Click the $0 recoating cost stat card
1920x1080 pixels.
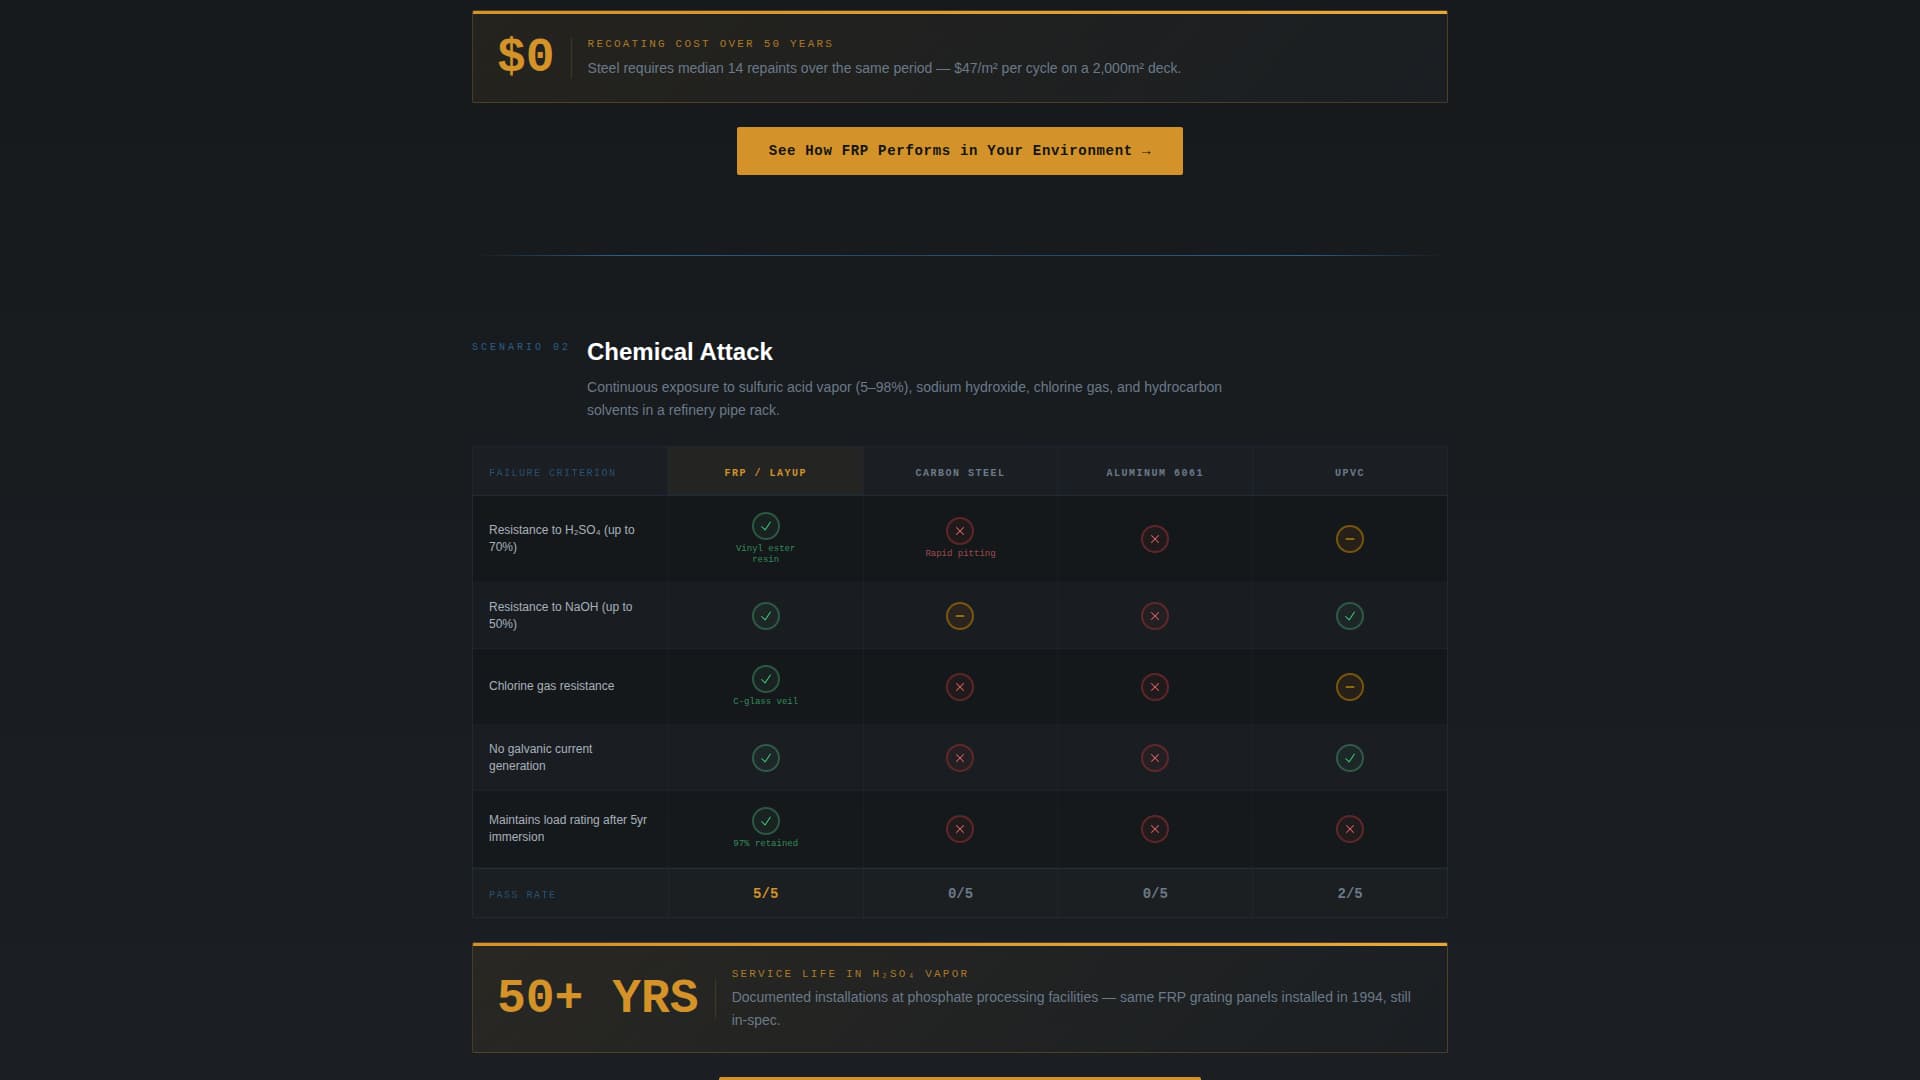959,57
